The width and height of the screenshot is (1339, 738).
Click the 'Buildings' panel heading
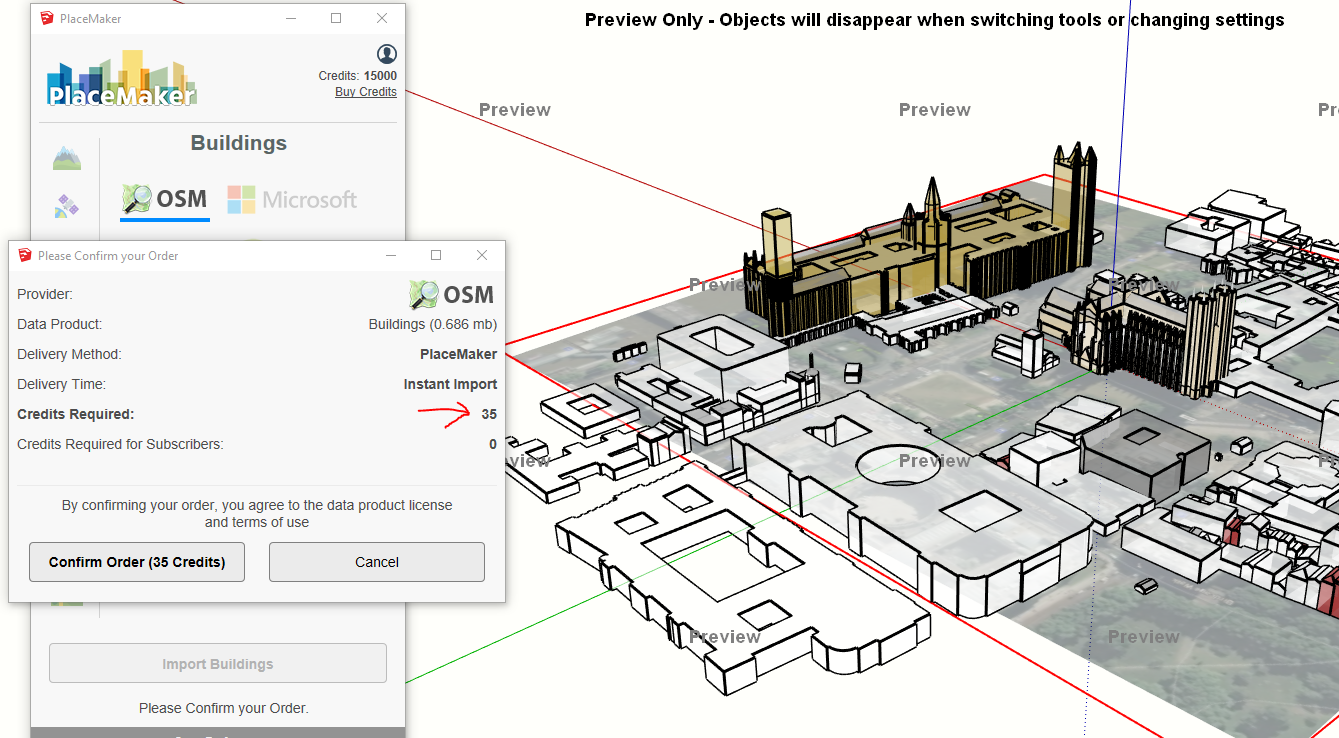click(x=239, y=143)
